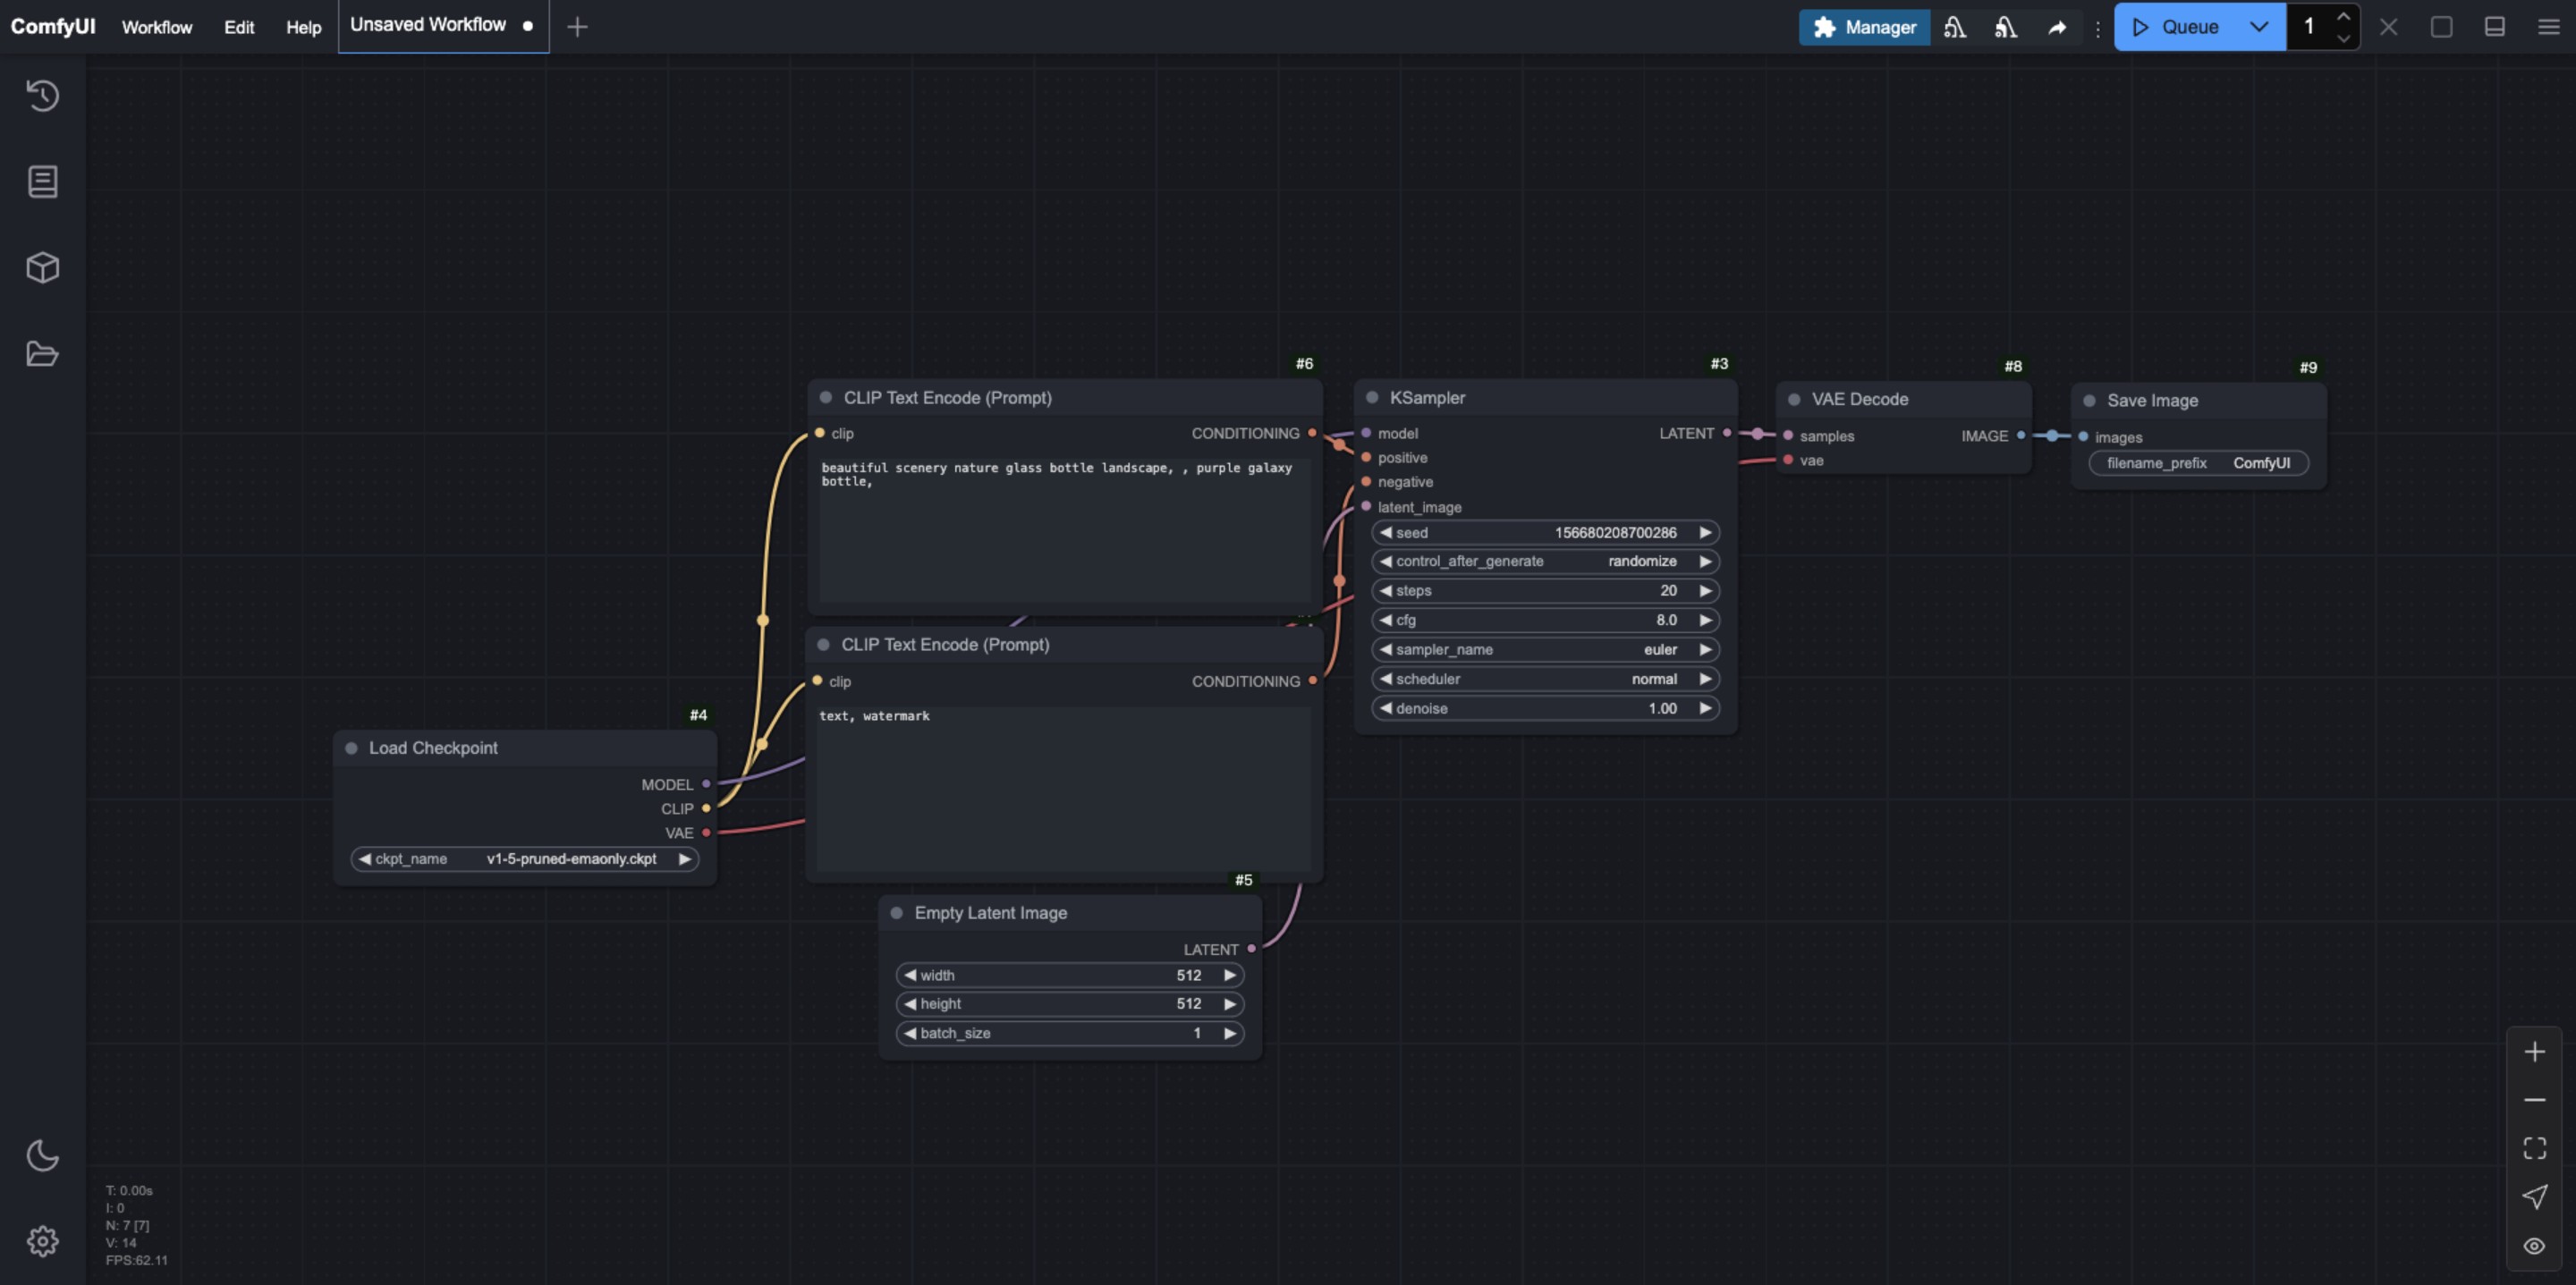Image resolution: width=2576 pixels, height=1285 pixels.
Task: Click the KSampler node title
Action: [1427, 398]
